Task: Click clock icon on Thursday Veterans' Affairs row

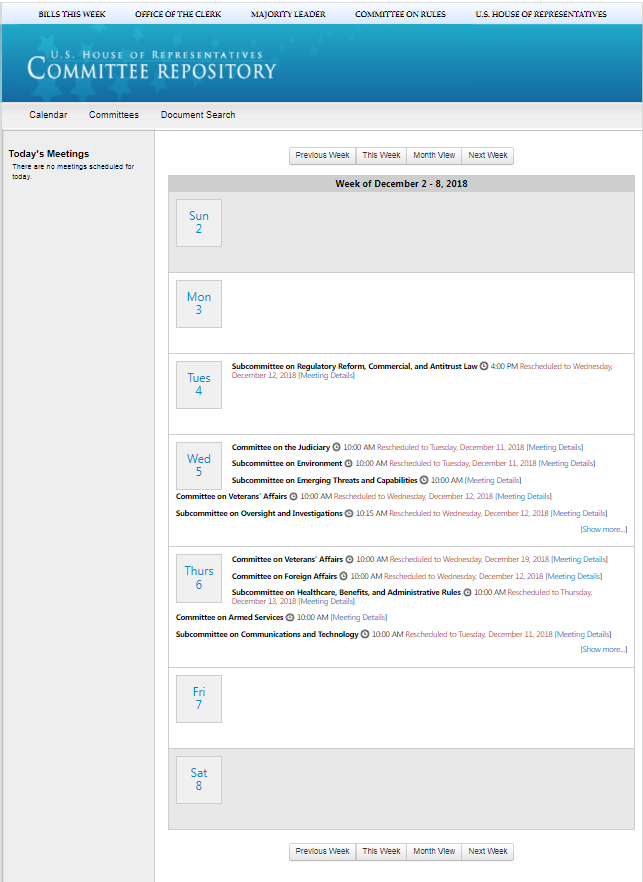Action: tap(349, 559)
